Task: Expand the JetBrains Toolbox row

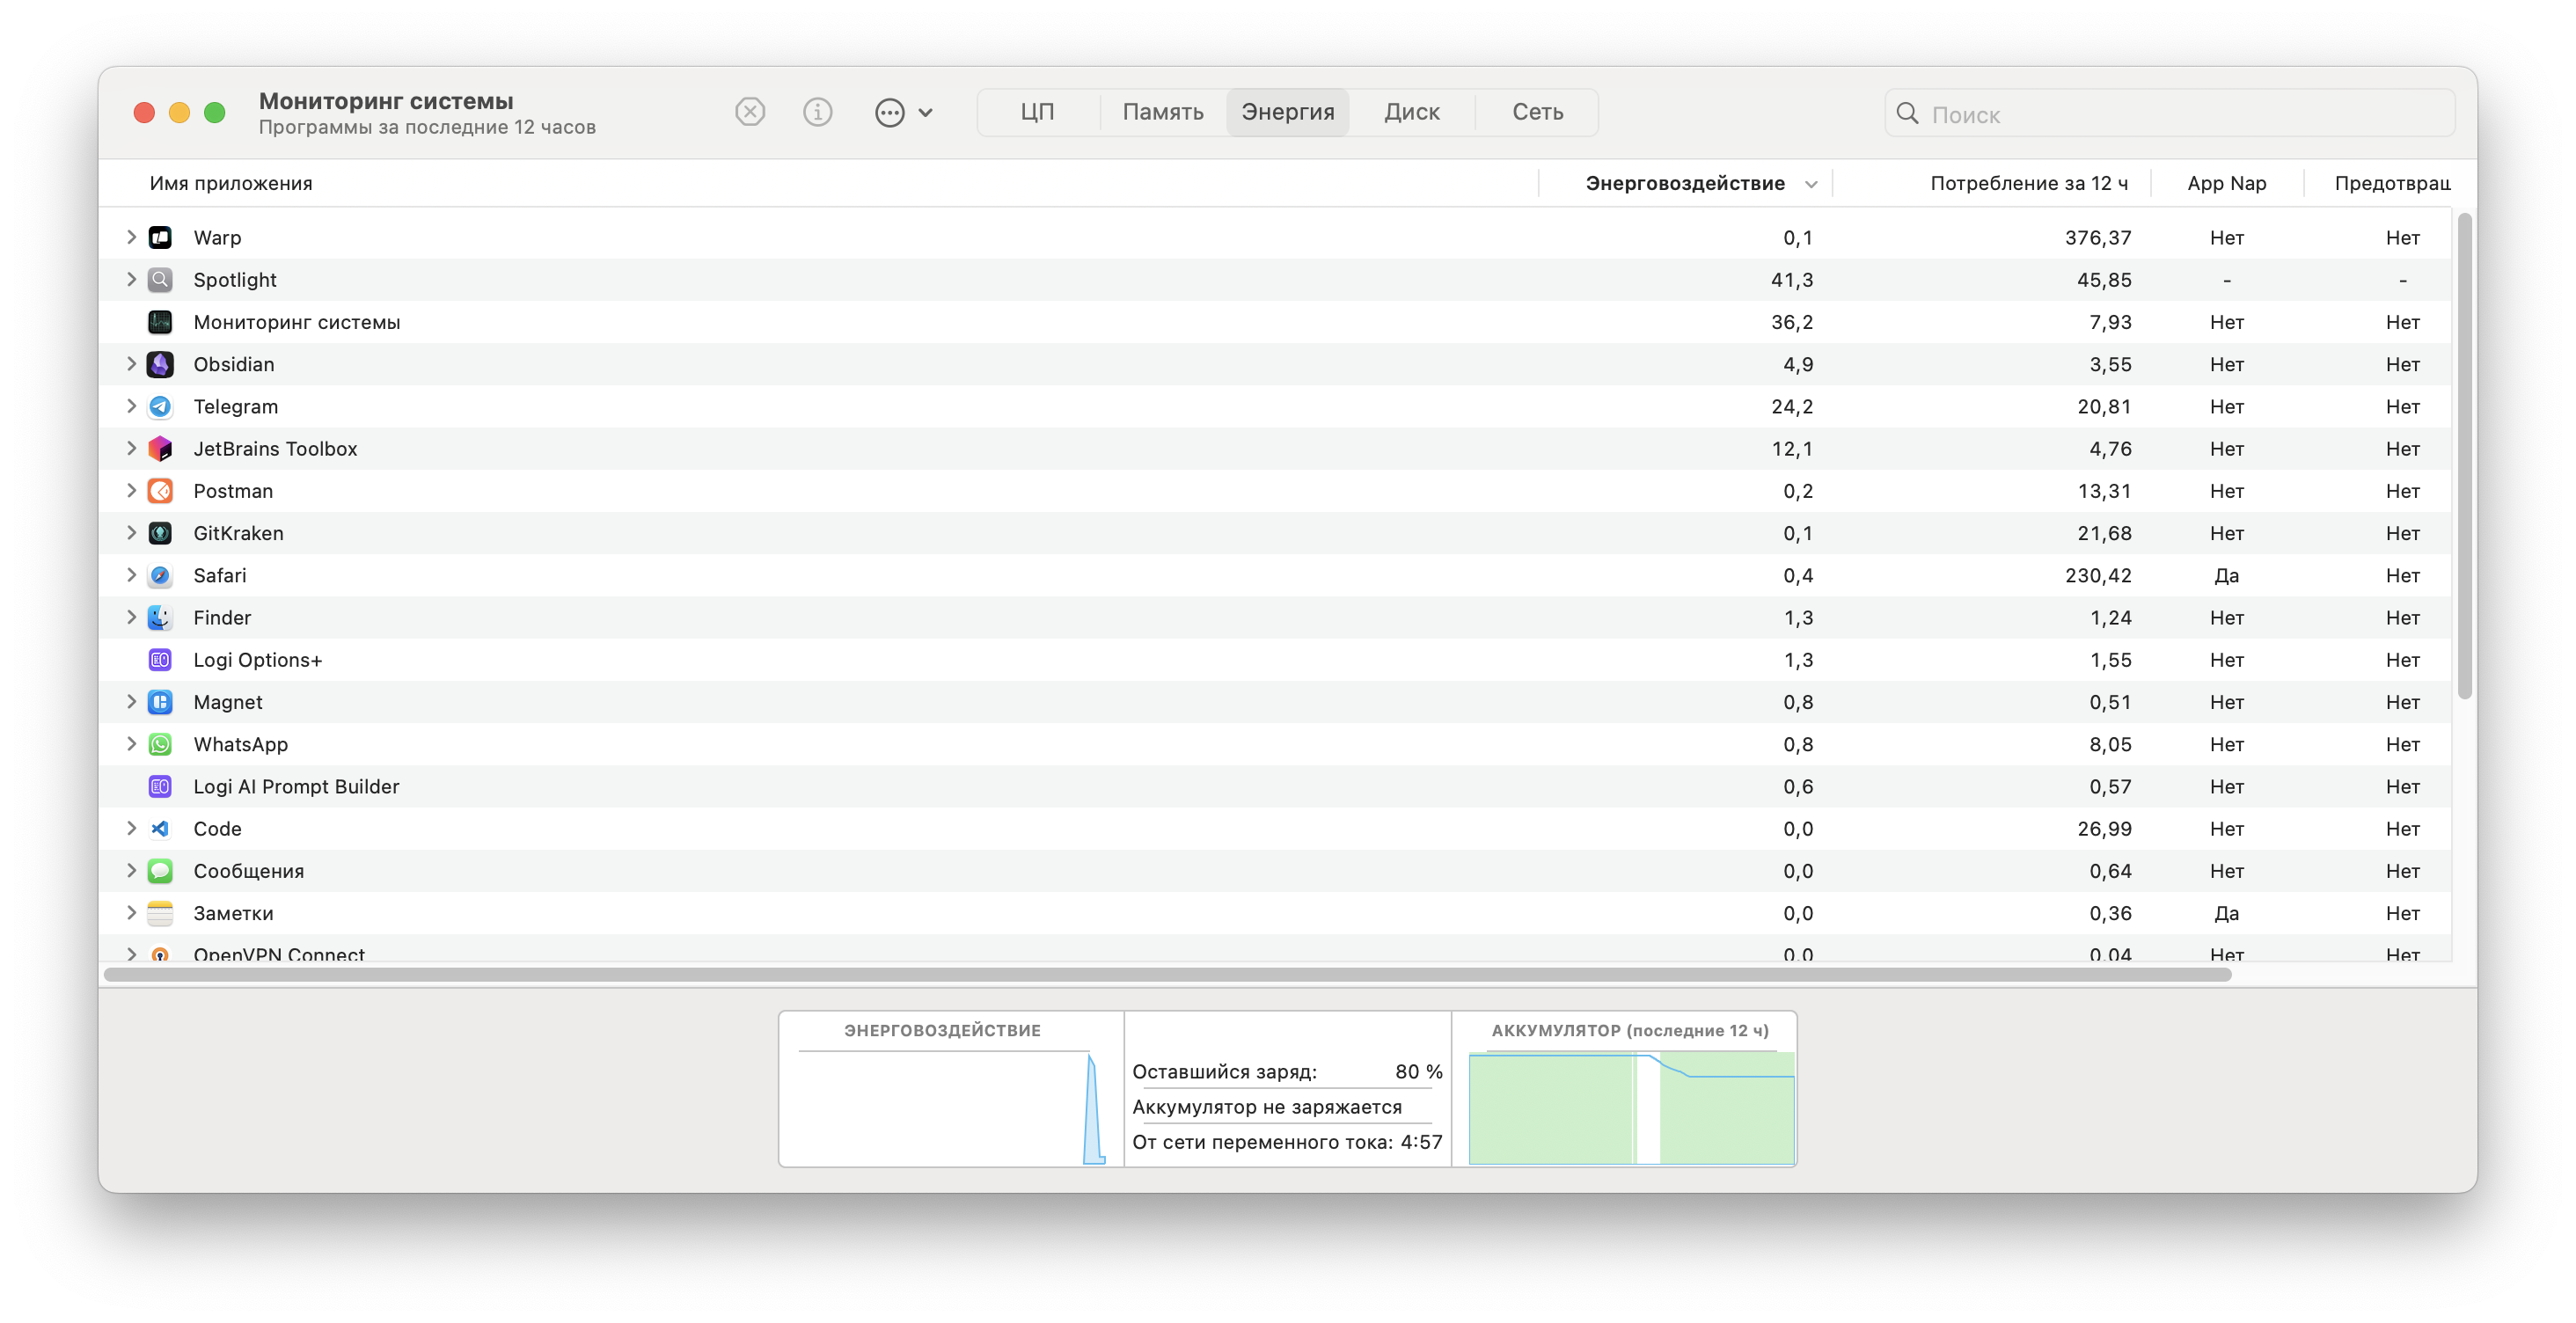Action: click(131, 448)
